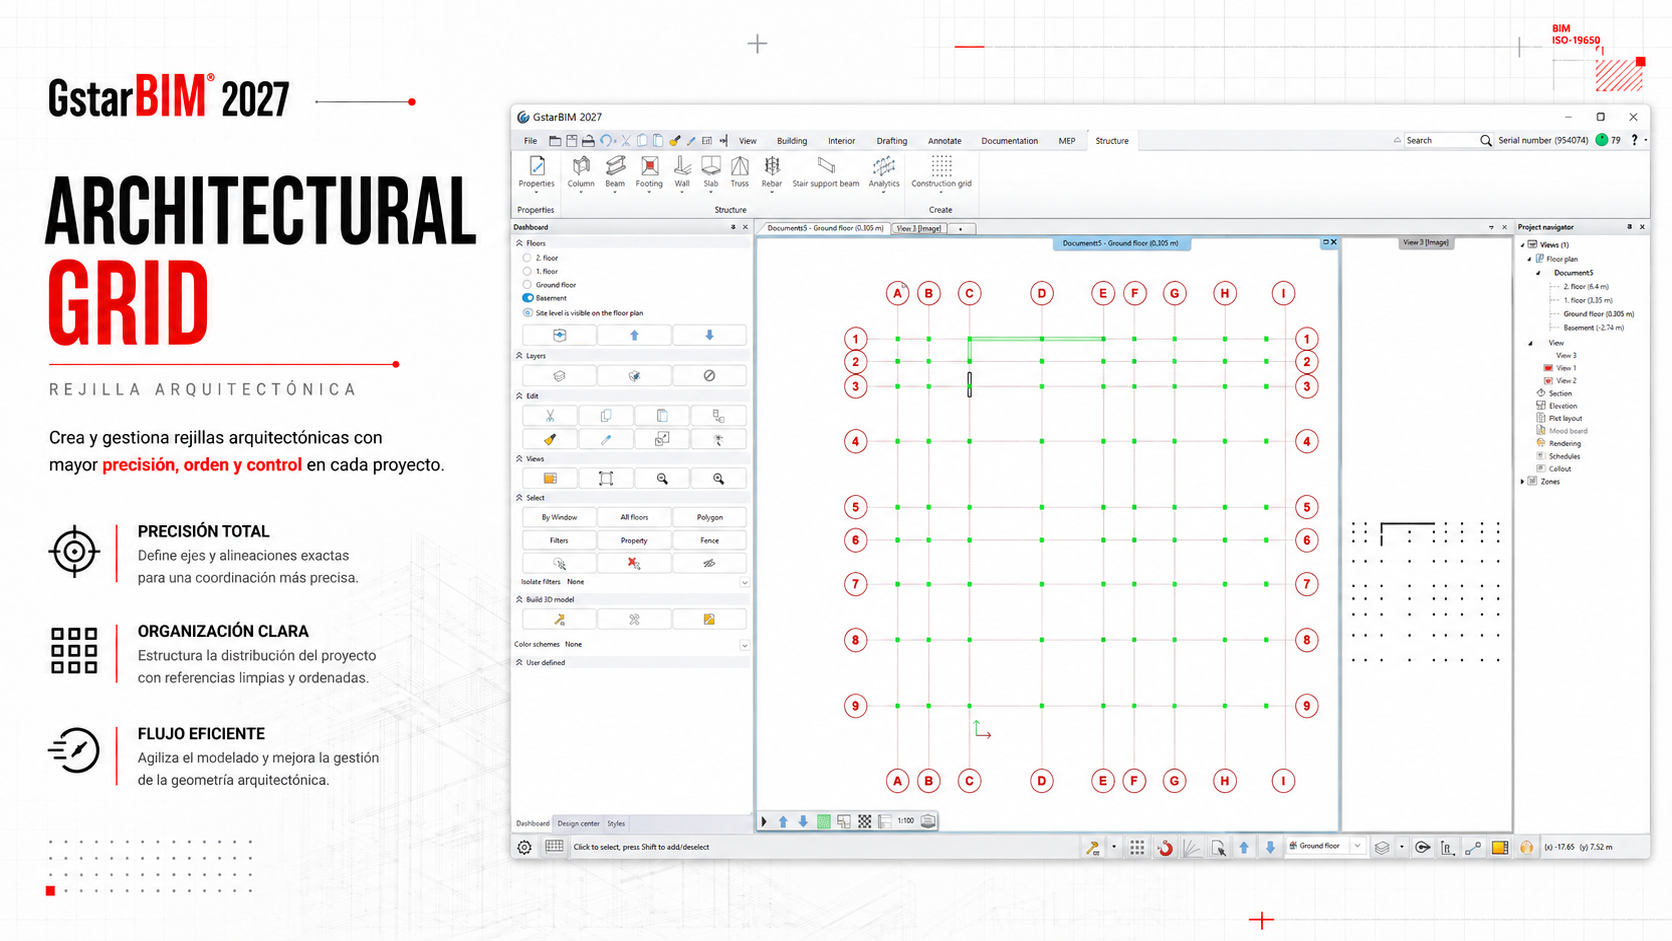This screenshot has height=941, width=1672.
Task: Click the All floors button
Action: tap(634, 517)
